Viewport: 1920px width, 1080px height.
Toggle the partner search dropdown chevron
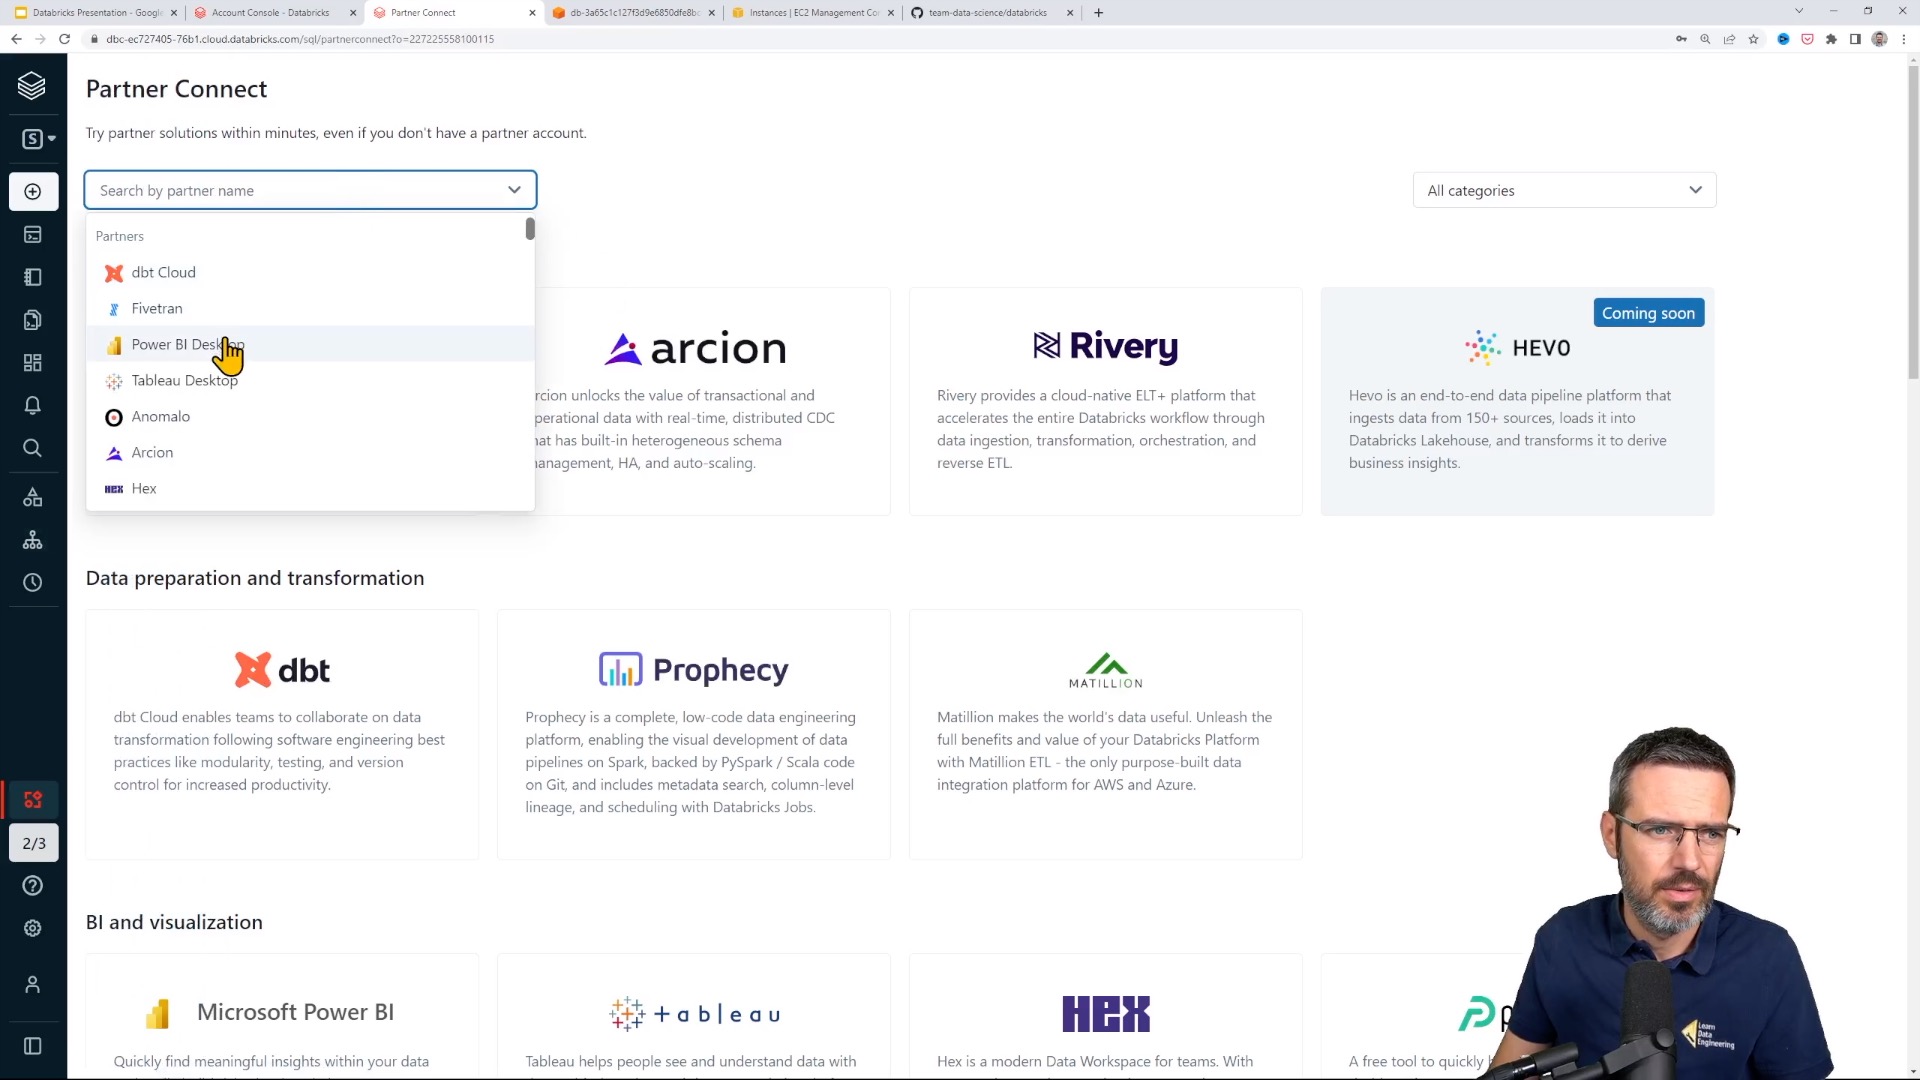coord(514,190)
